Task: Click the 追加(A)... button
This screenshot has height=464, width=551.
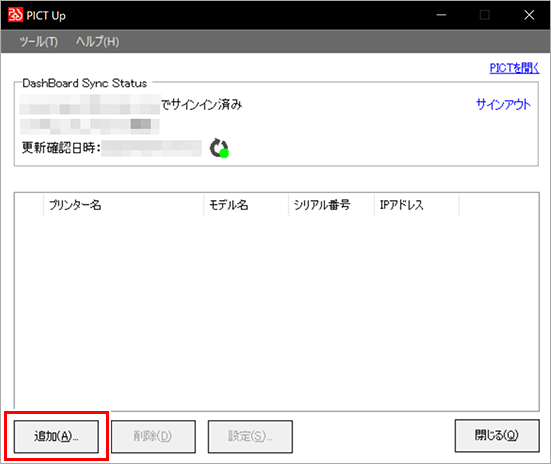Action: [56, 437]
